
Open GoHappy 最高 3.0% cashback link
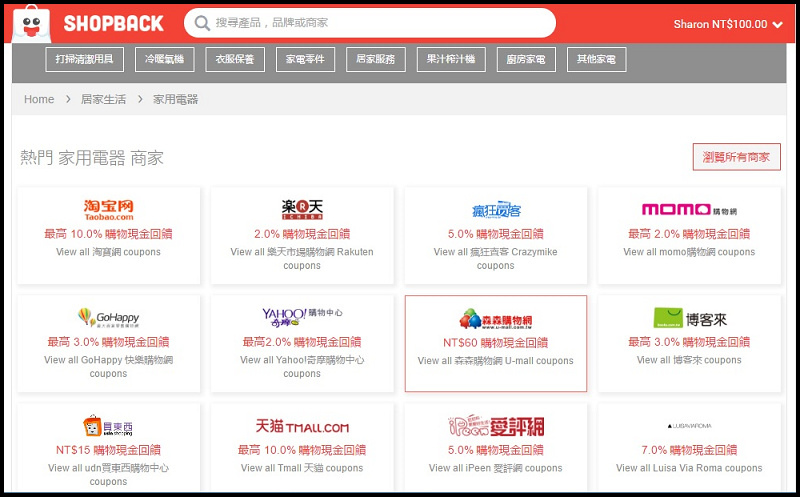pyautogui.click(x=108, y=342)
